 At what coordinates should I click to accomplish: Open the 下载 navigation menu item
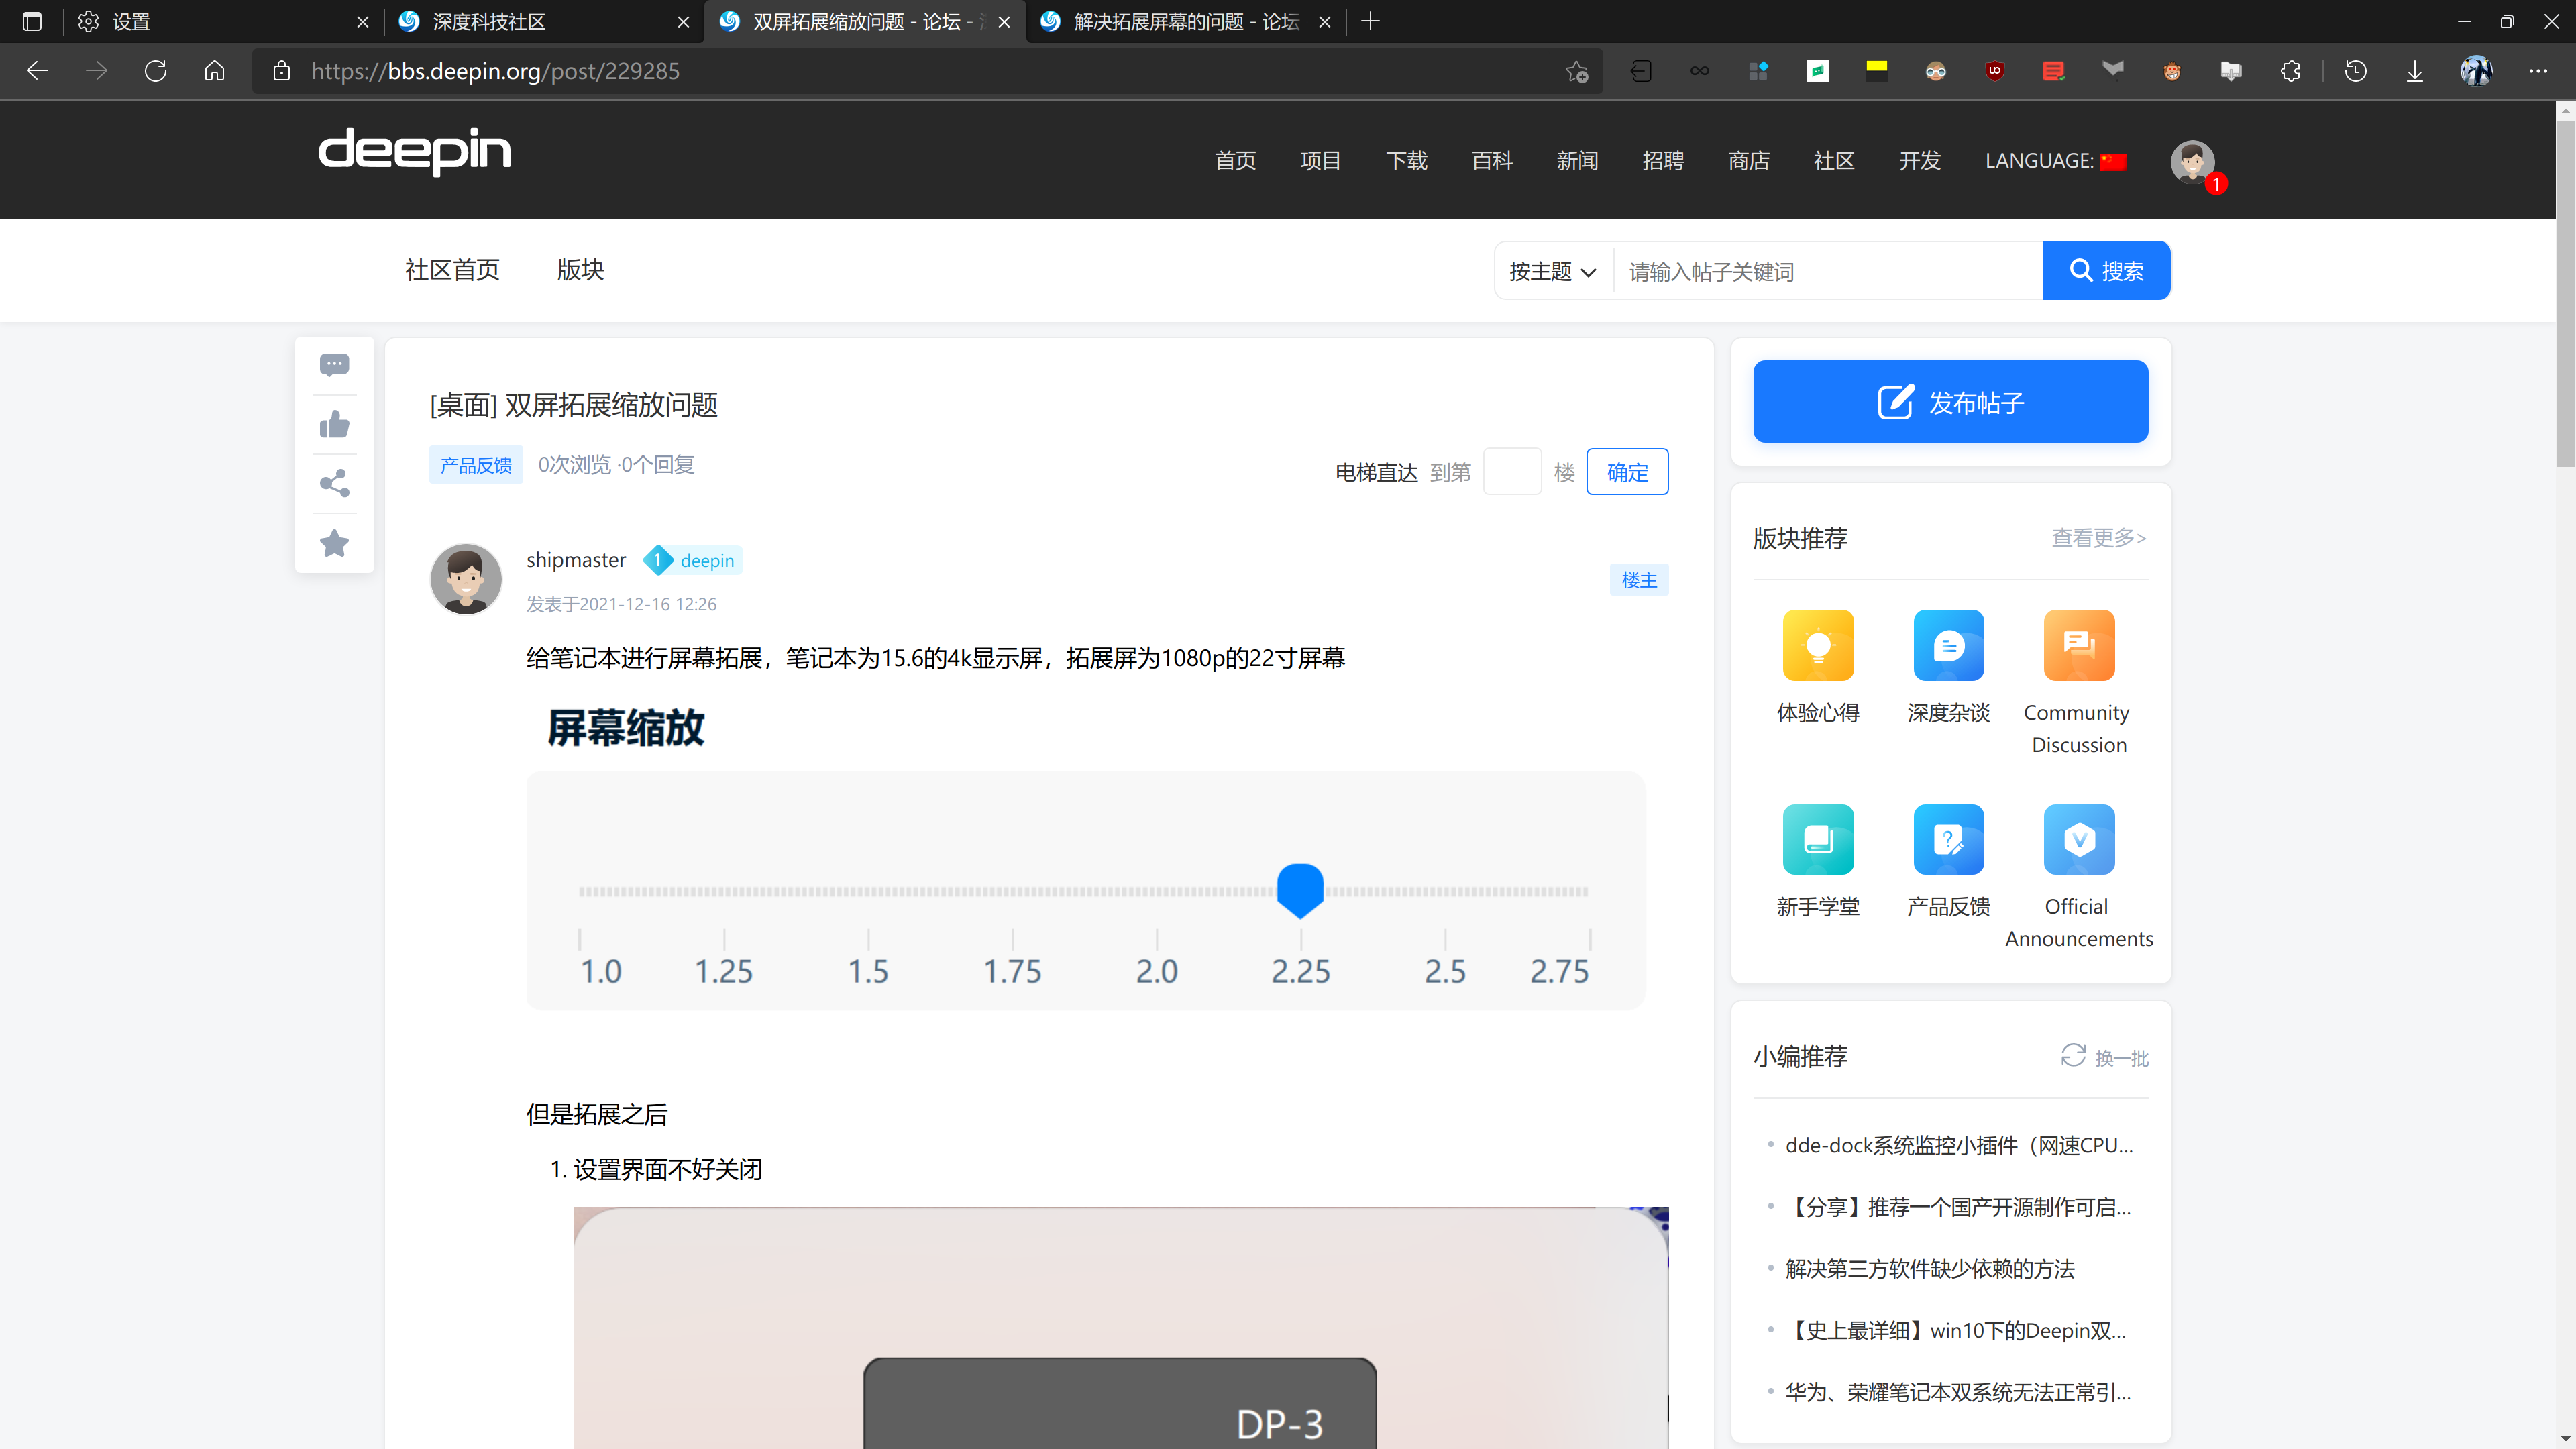1406,161
